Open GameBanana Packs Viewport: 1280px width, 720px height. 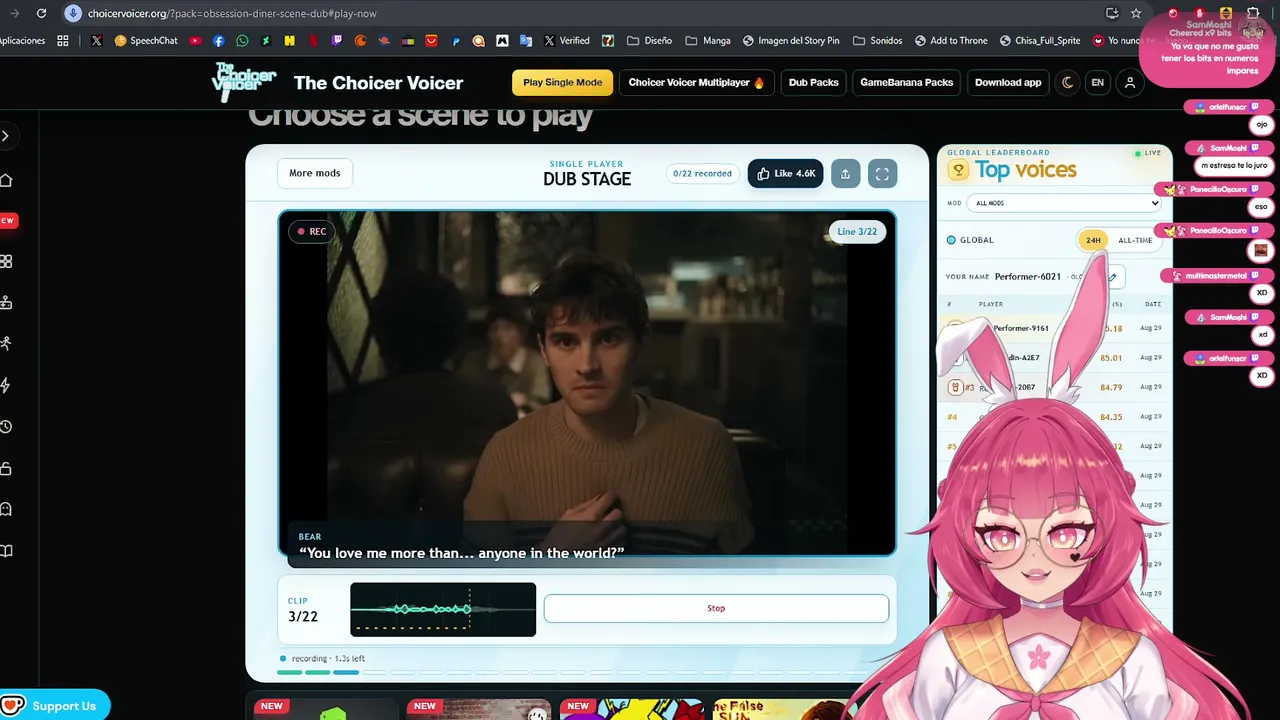pos(906,82)
